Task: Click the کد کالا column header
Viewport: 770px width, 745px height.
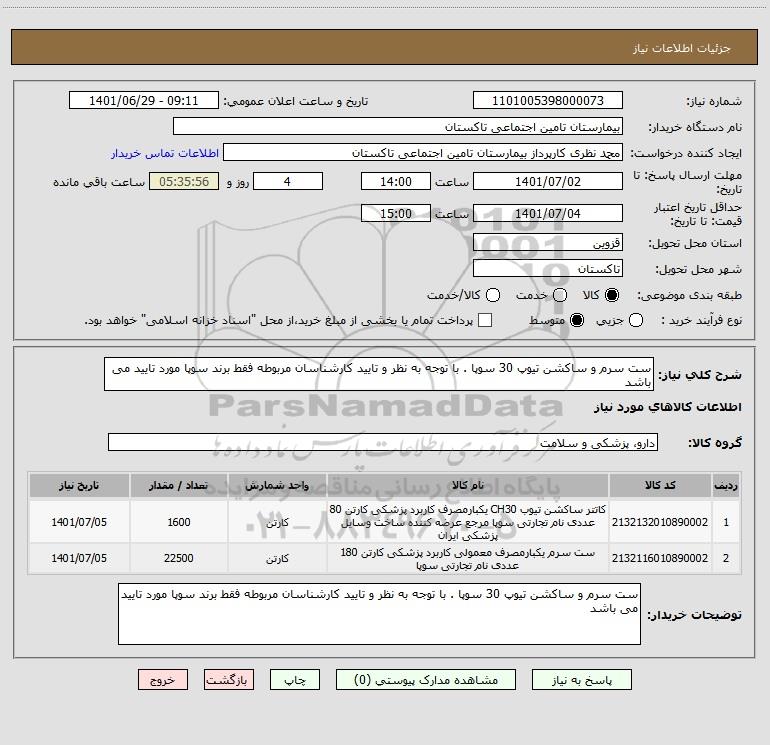Action: [660, 485]
